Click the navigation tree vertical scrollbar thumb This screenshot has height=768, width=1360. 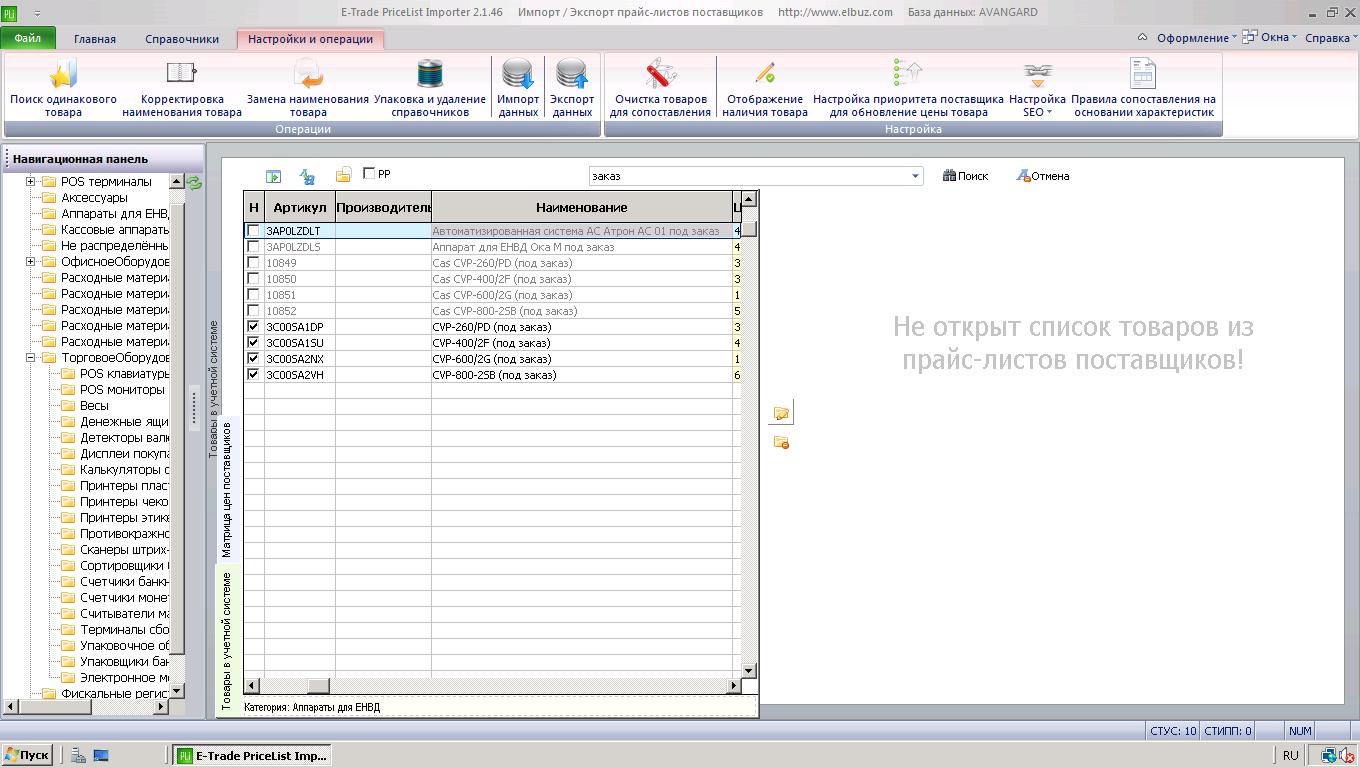pos(177,430)
